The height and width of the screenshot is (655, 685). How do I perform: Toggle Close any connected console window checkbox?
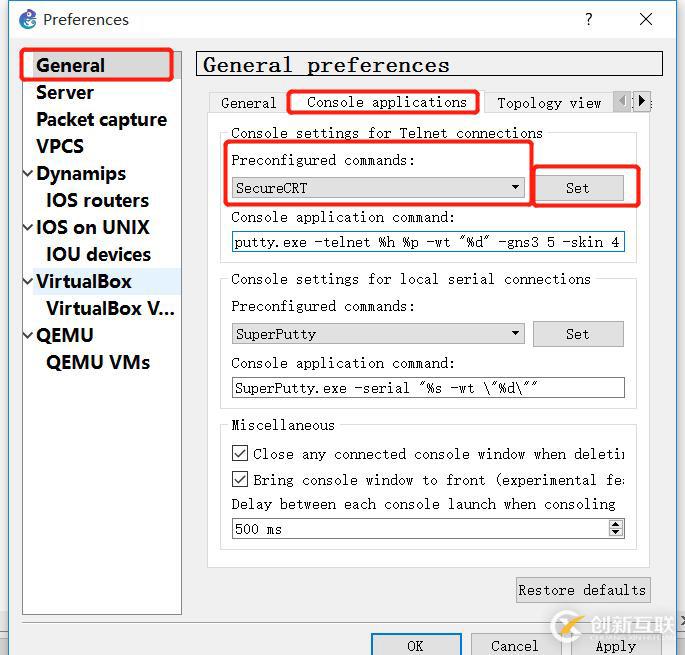coord(240,454)
